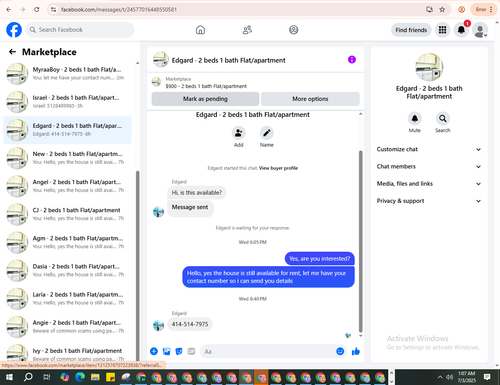Screen dimensions: 500x385
Task: Add people to the chat
Action: tap(238, 133)
